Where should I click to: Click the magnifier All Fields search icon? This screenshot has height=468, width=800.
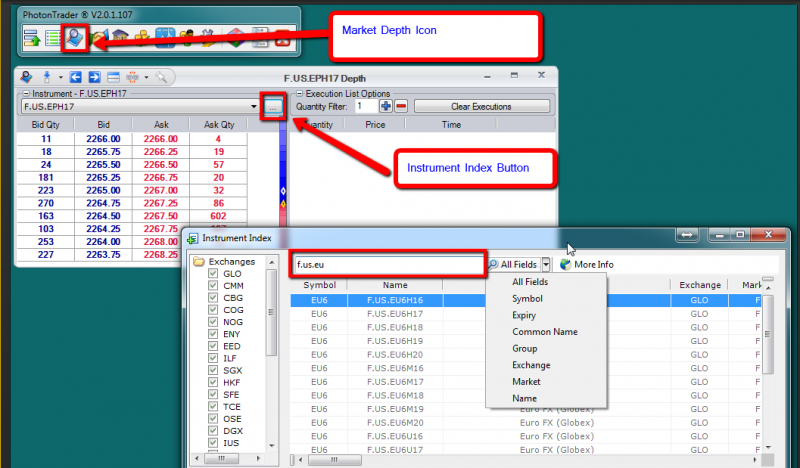click(493, 264)
